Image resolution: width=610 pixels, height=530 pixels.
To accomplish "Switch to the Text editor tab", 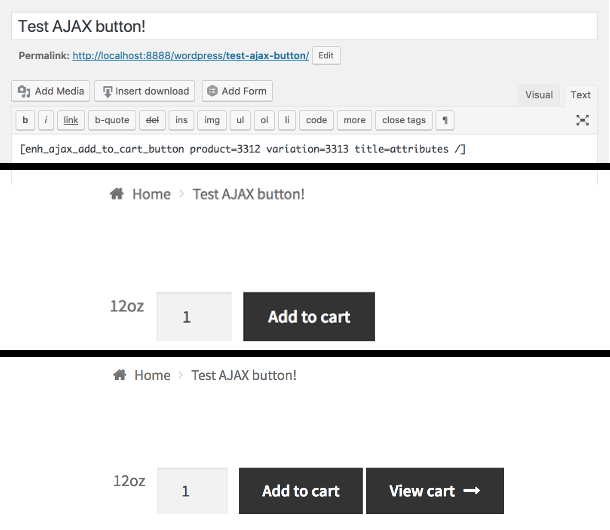I will [x=580, y=95].
